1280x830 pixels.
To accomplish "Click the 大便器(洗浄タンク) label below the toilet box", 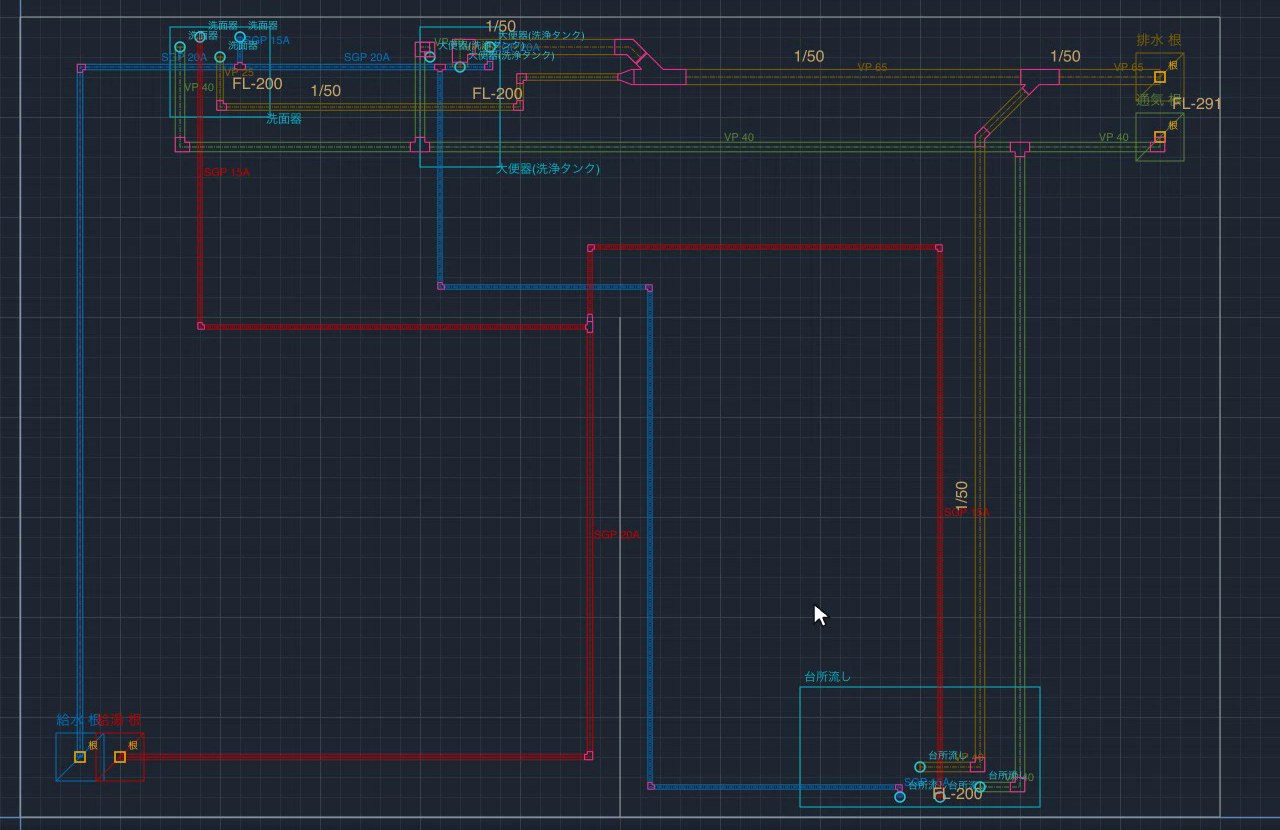I will [x=548, y=169].
